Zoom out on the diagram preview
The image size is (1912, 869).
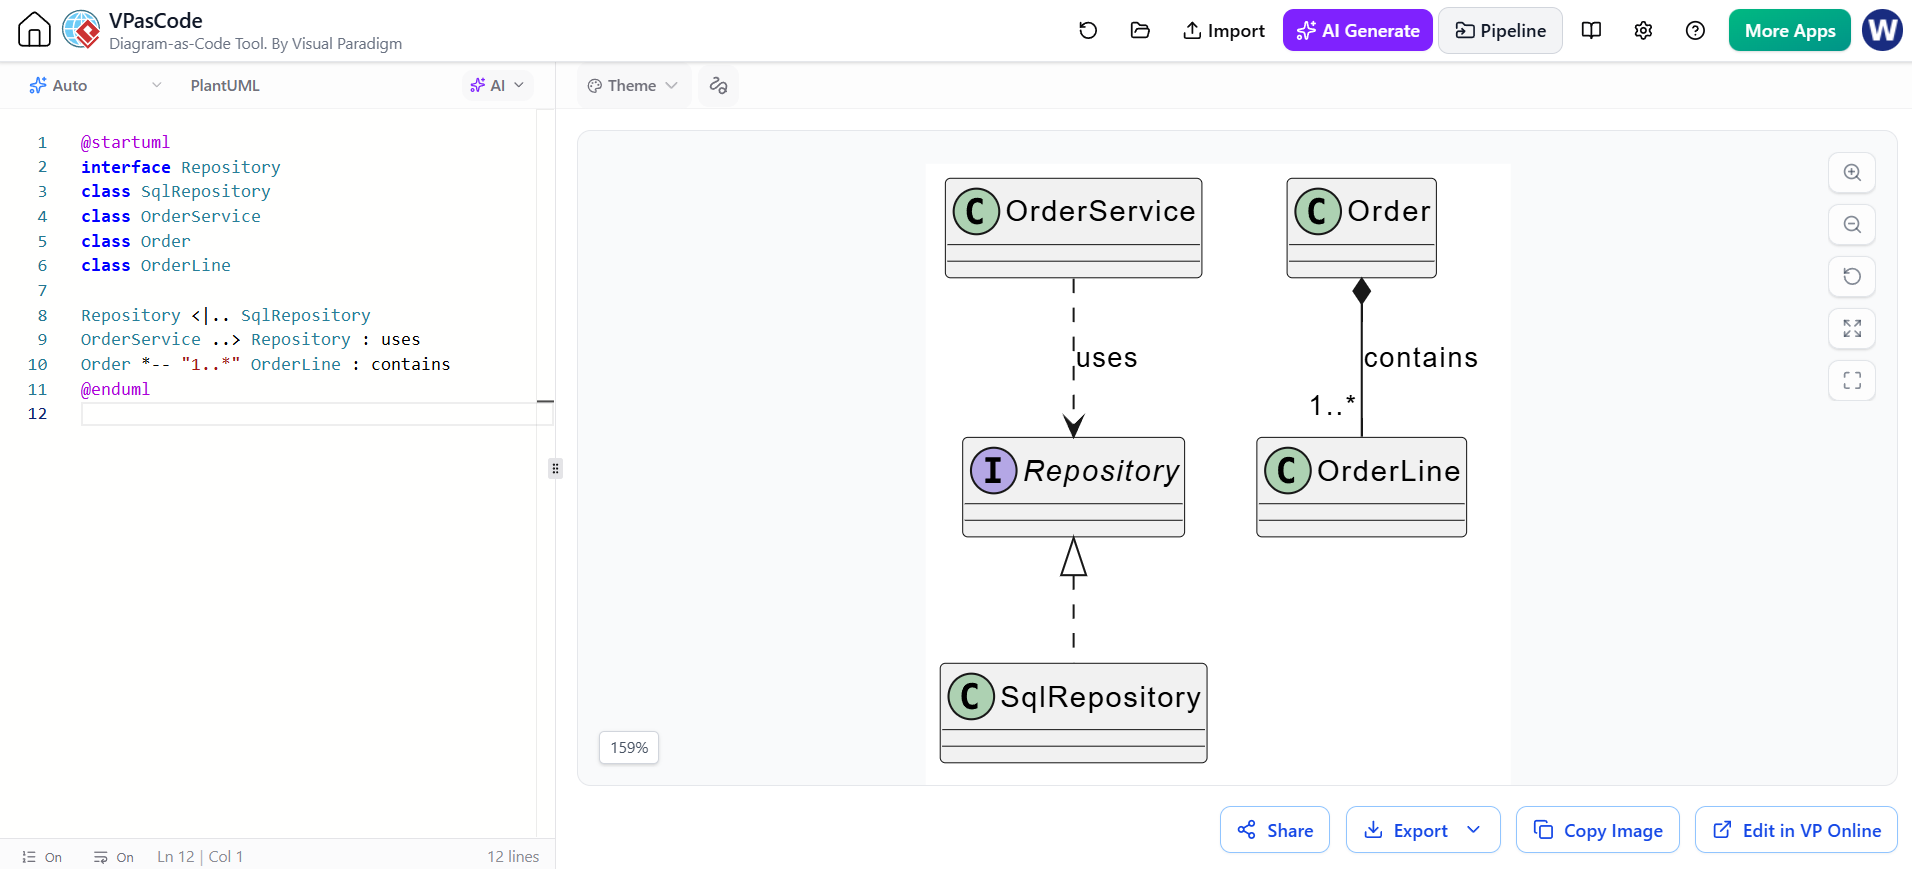point(1852,225)
